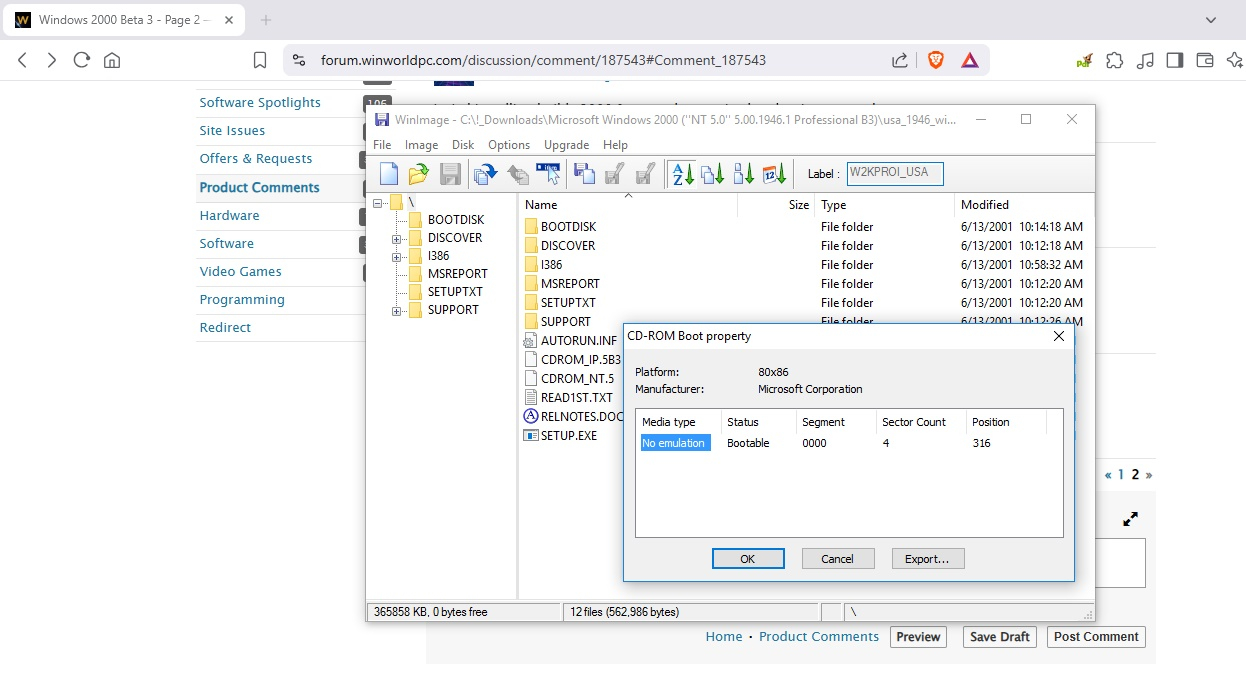Click the Post Comment button

(1096, 637)
